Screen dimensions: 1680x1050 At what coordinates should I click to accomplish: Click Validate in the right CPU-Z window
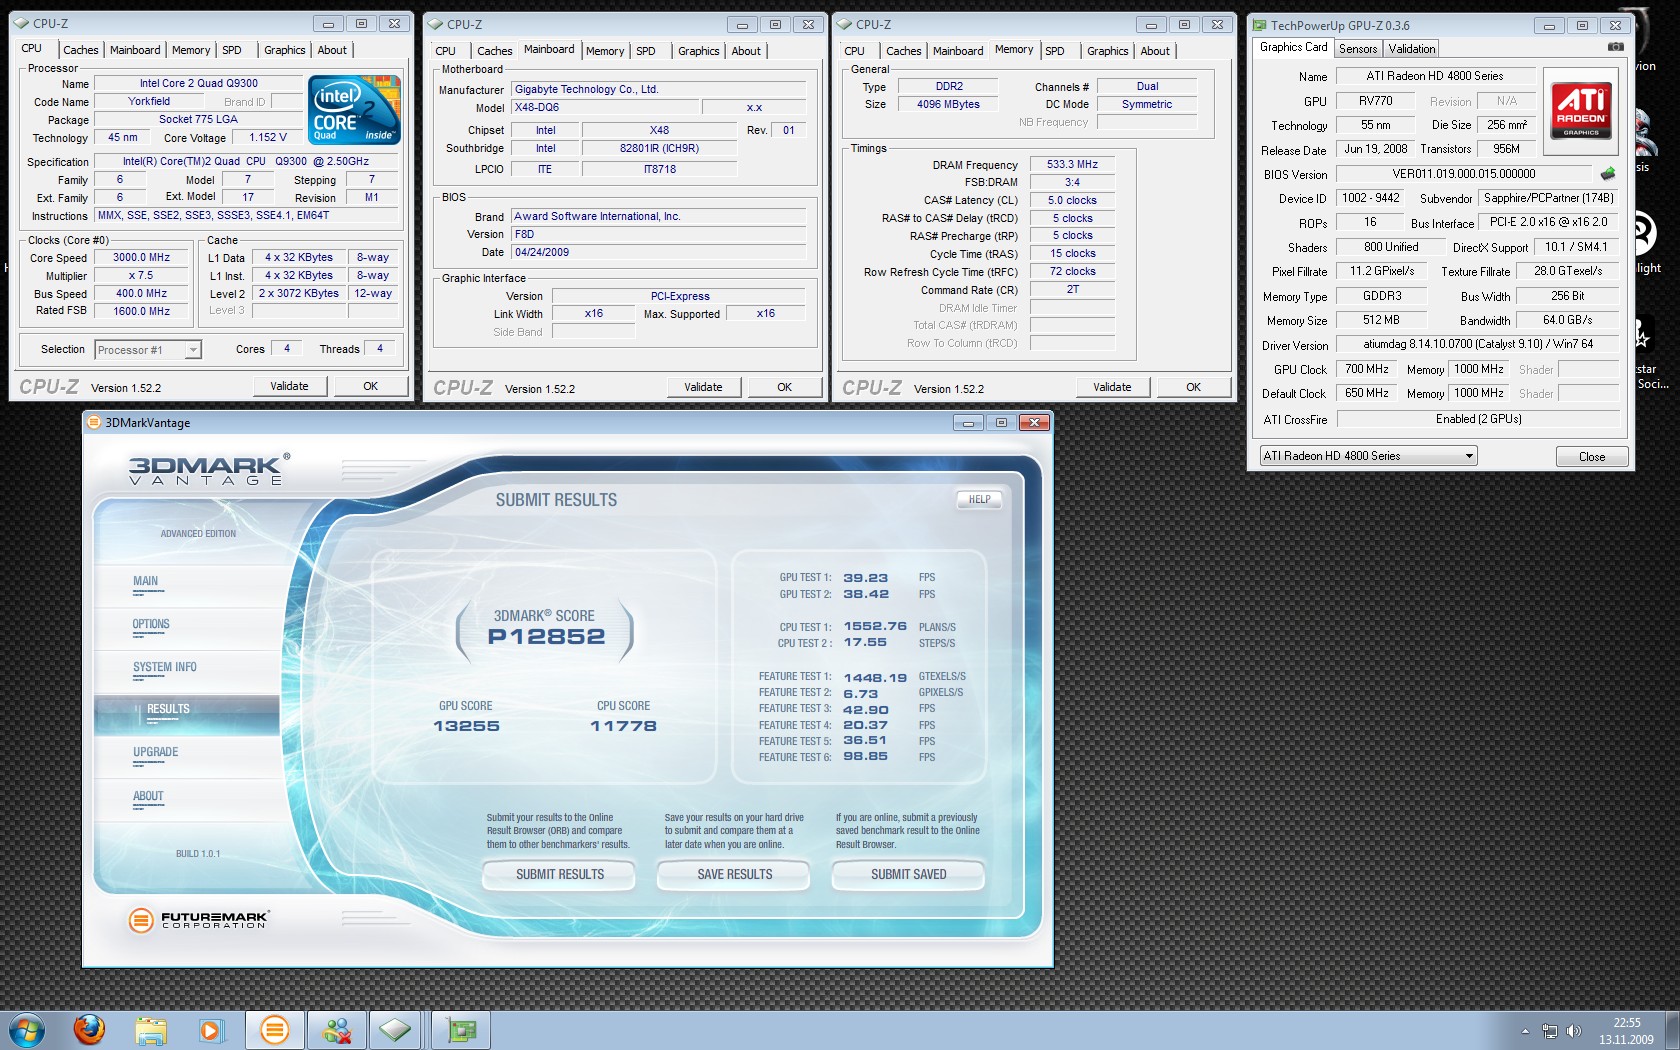pyautogui.click(x=1112, y=387)
